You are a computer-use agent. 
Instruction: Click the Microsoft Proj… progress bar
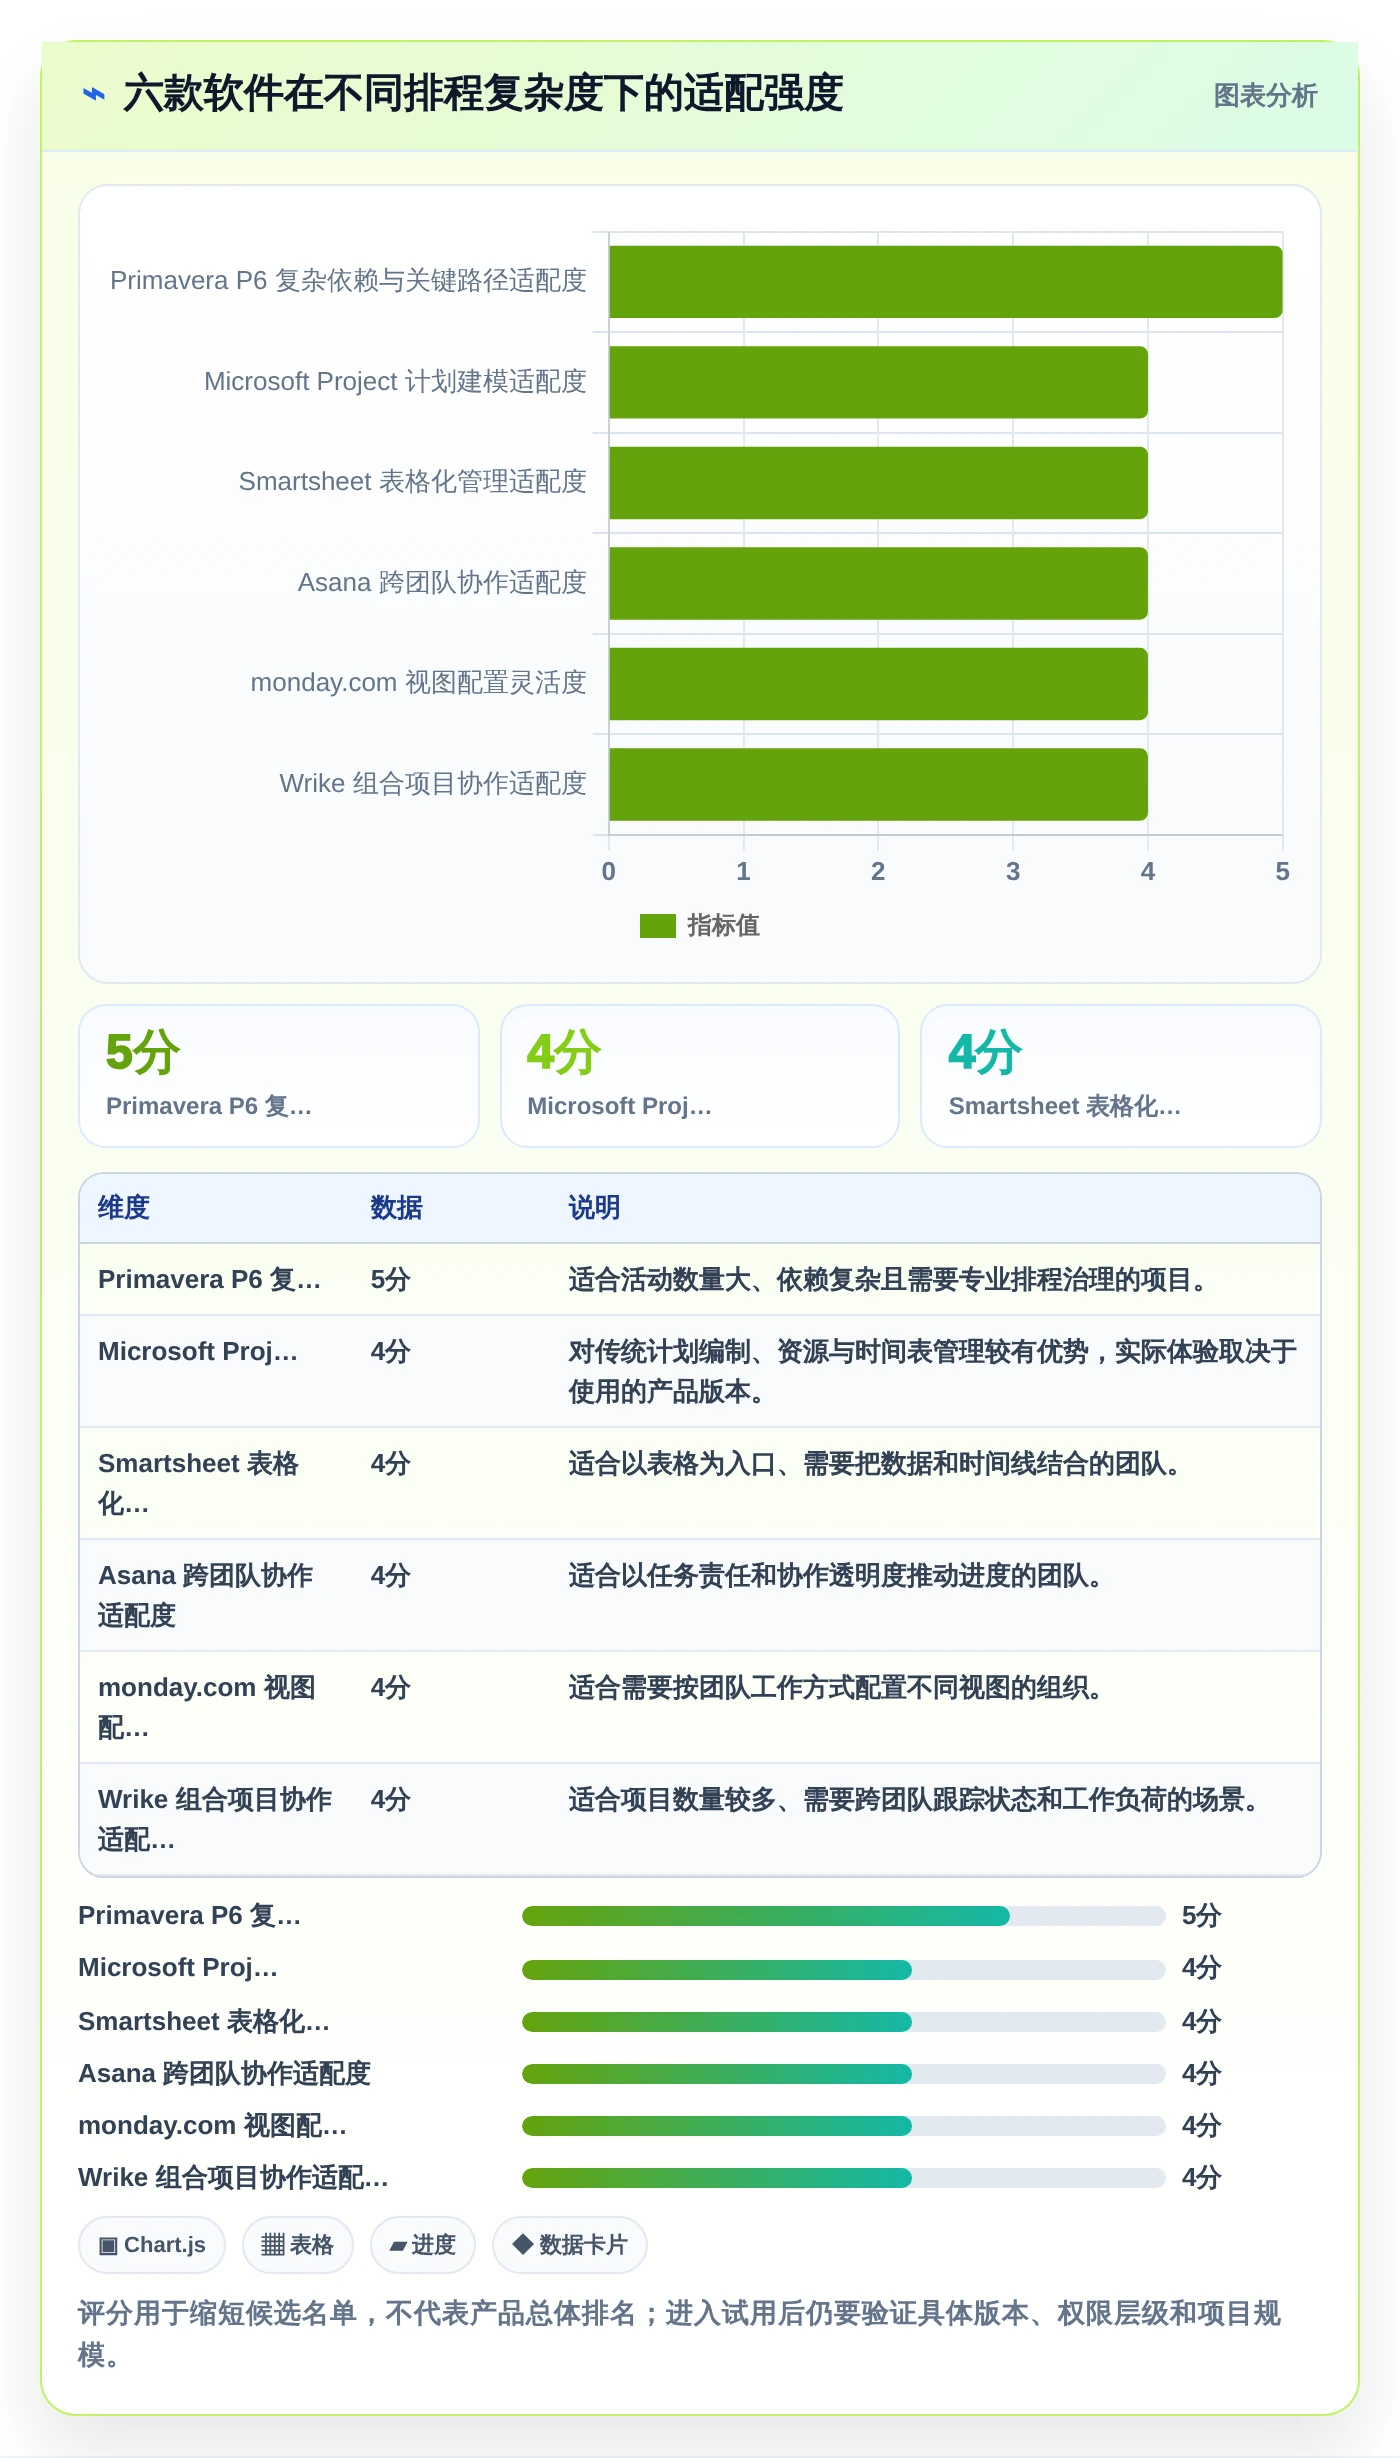[x=843, y=1970]
